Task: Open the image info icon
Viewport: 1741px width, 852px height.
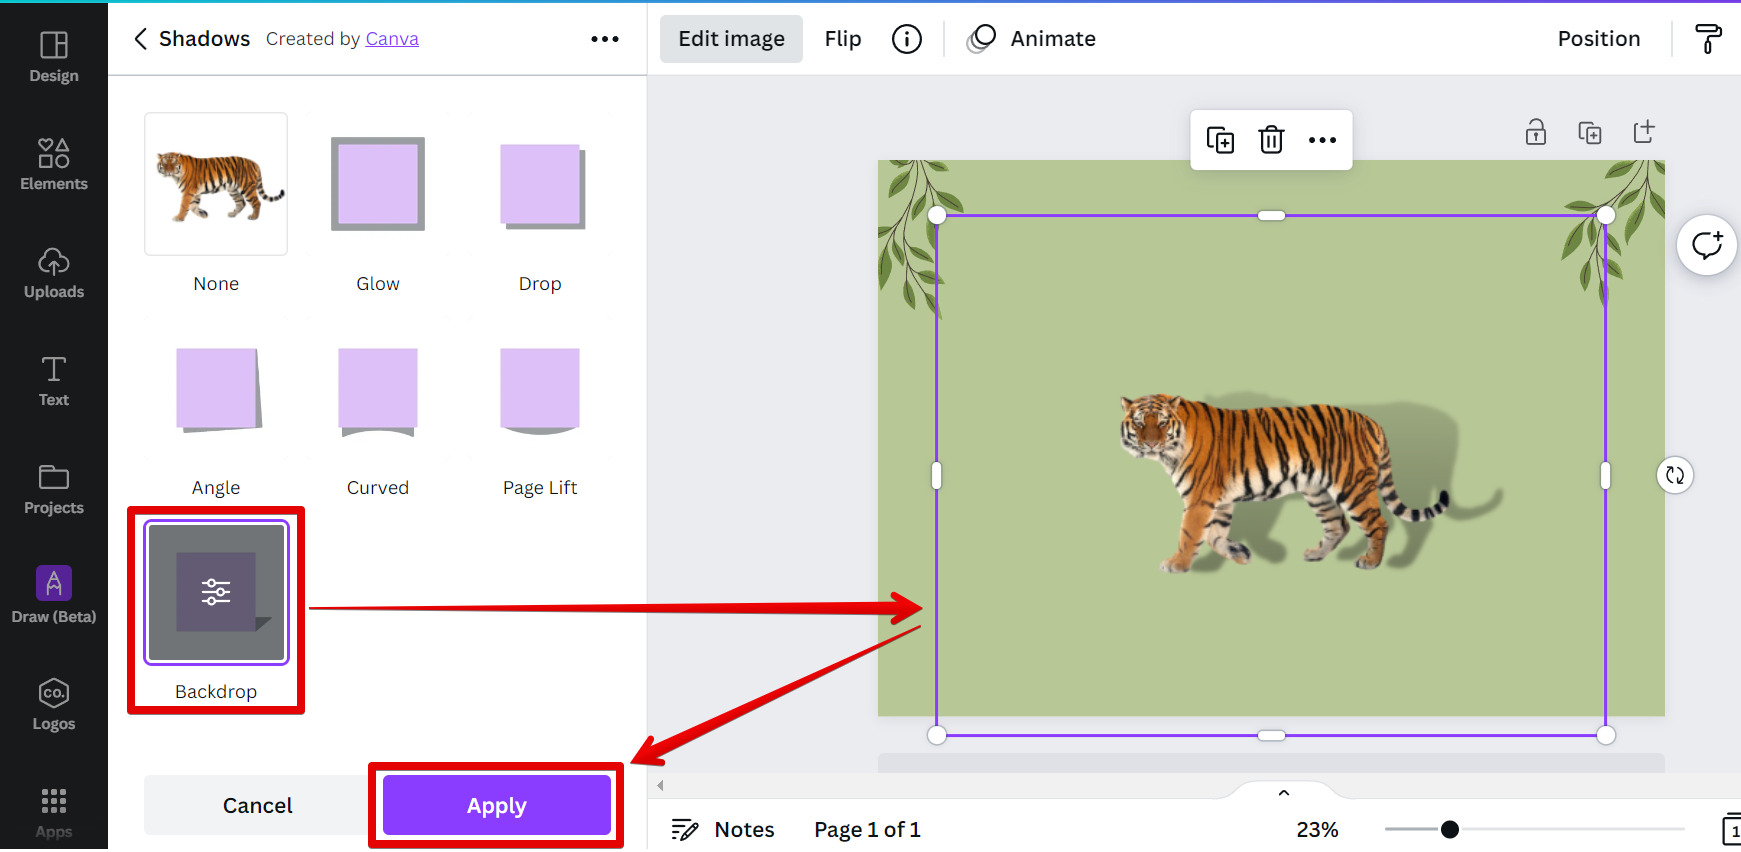Action: [906, 39]
